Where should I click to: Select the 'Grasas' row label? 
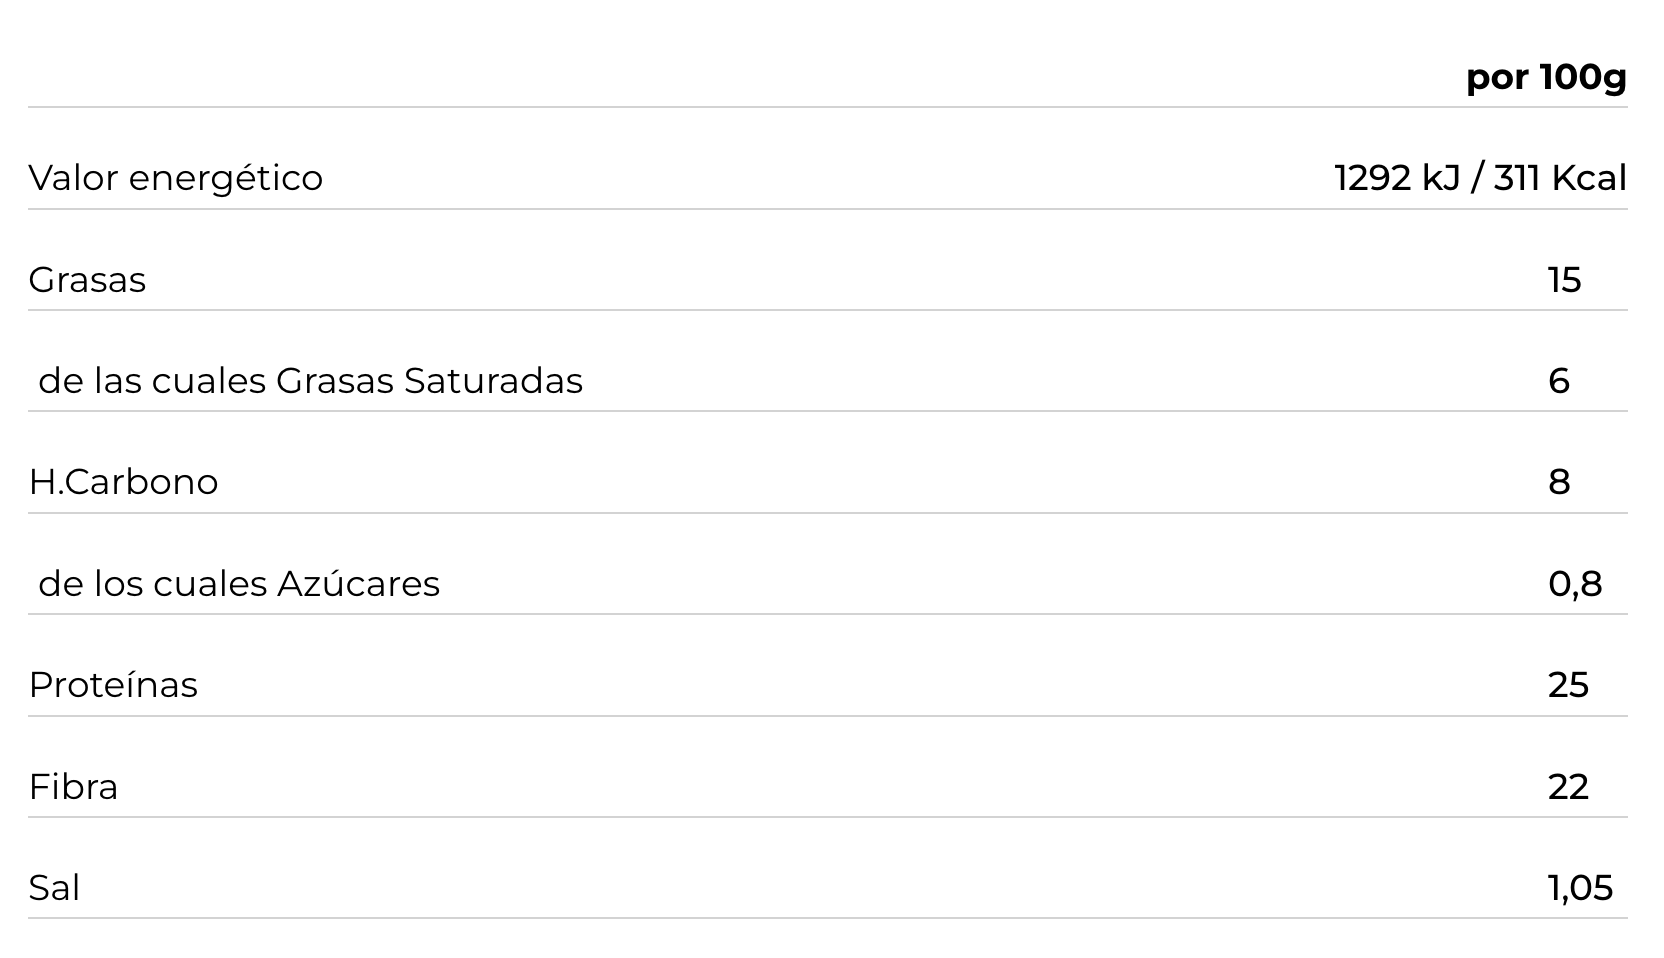87,280
